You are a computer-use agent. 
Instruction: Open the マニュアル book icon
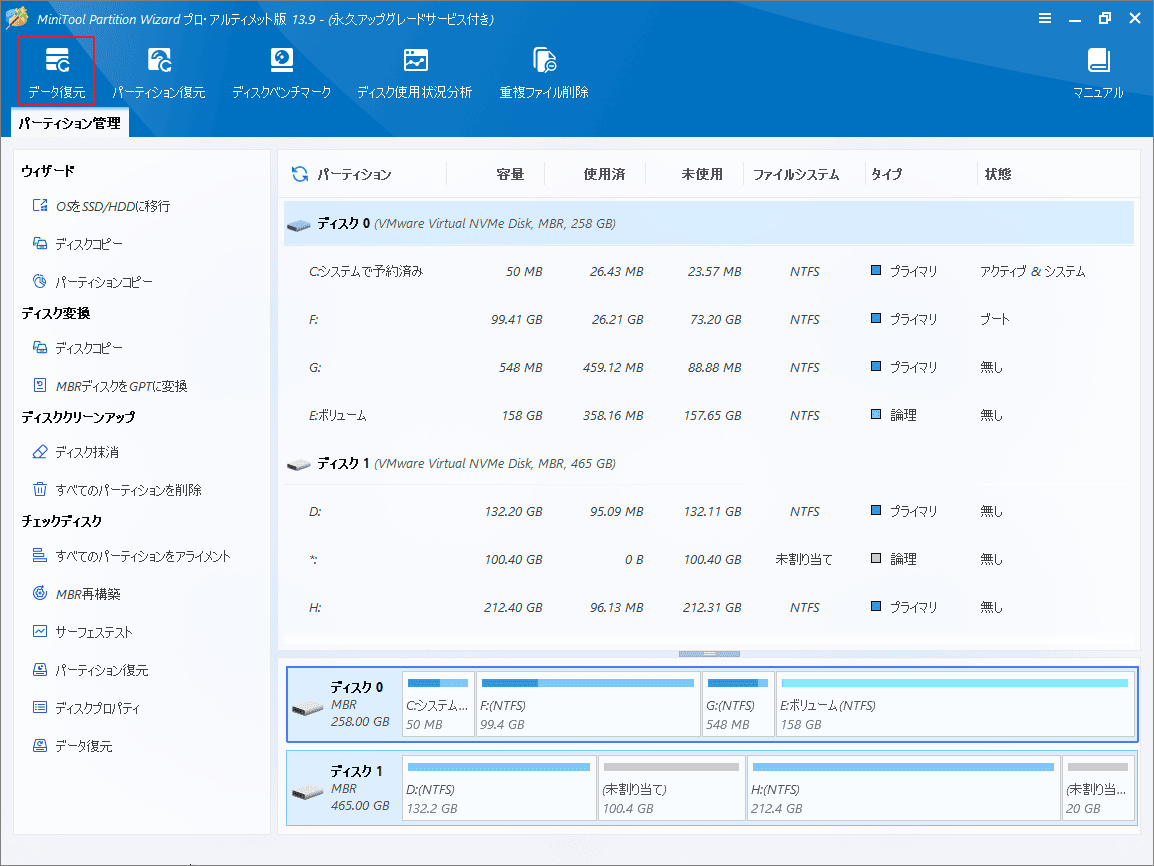pos(1098,61)
